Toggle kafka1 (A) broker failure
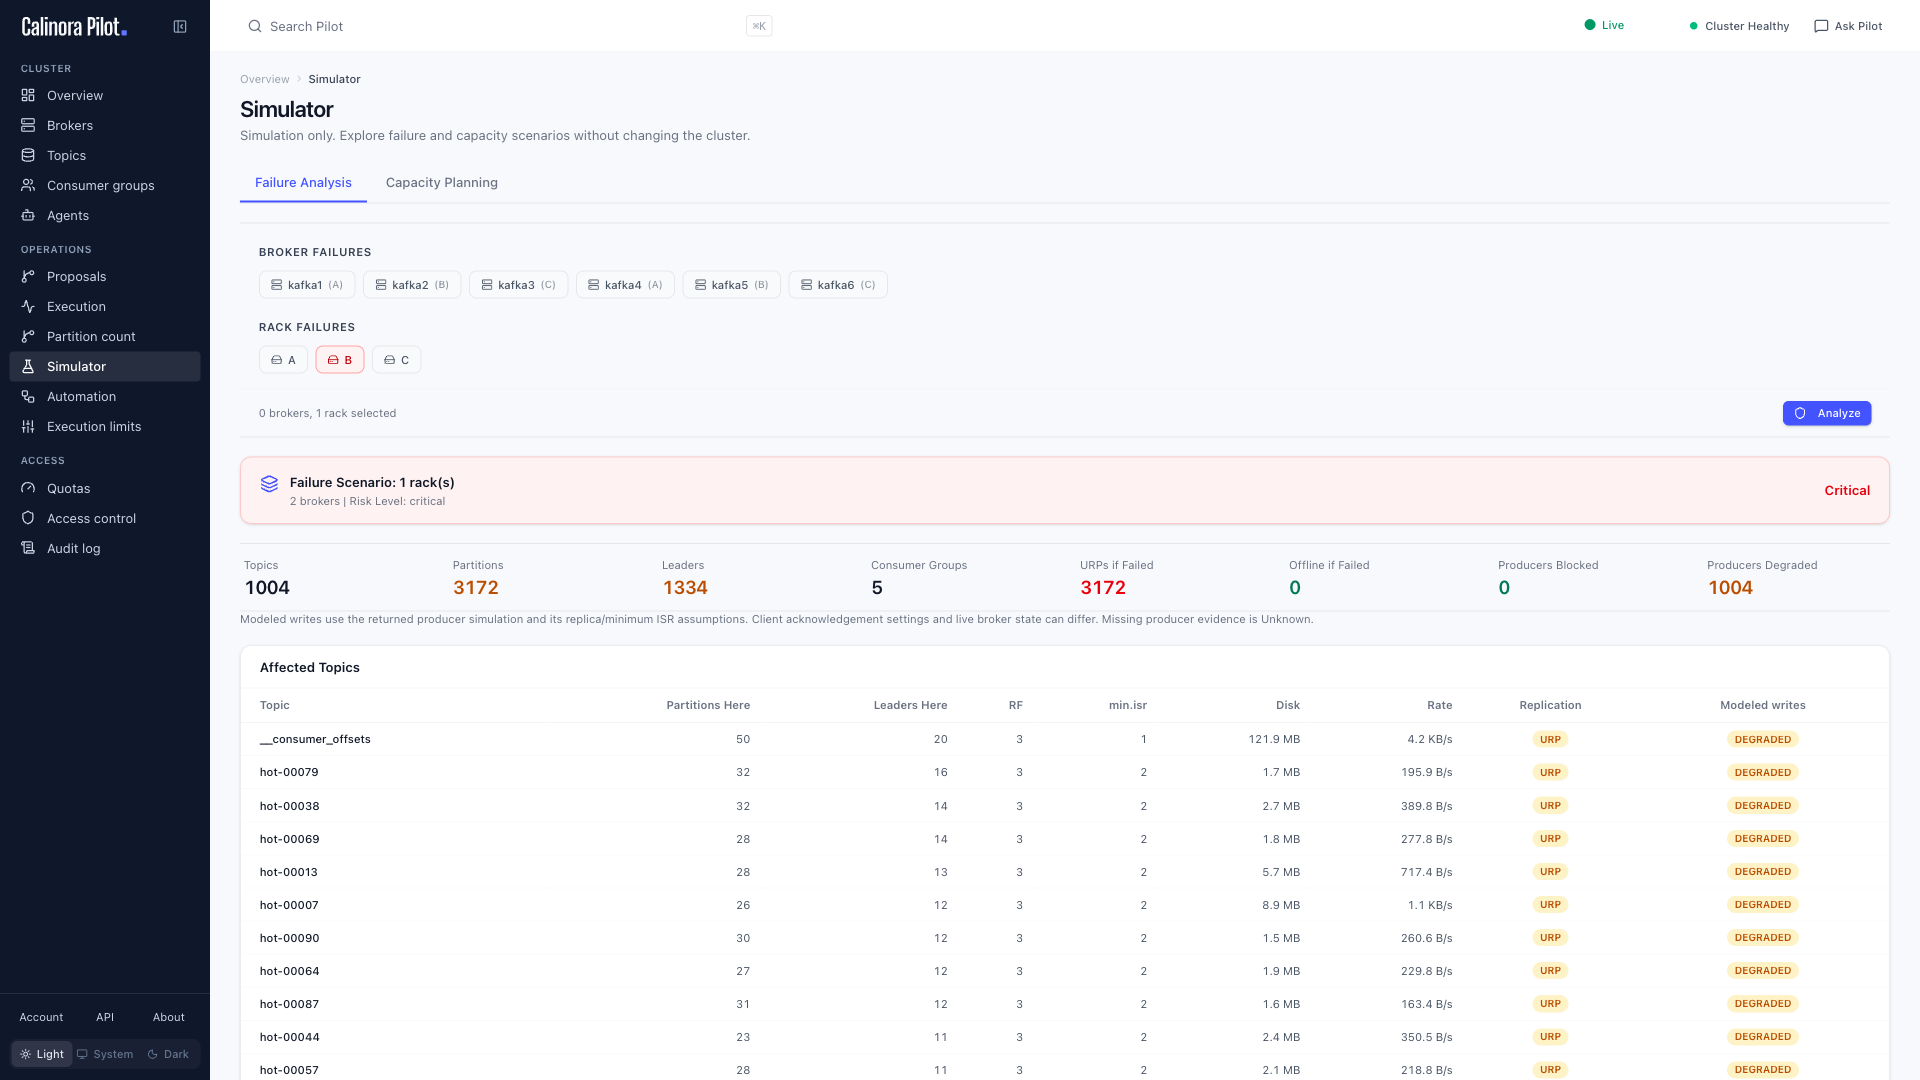Viewport: 1920px width, 1080px height. (307, 285)
